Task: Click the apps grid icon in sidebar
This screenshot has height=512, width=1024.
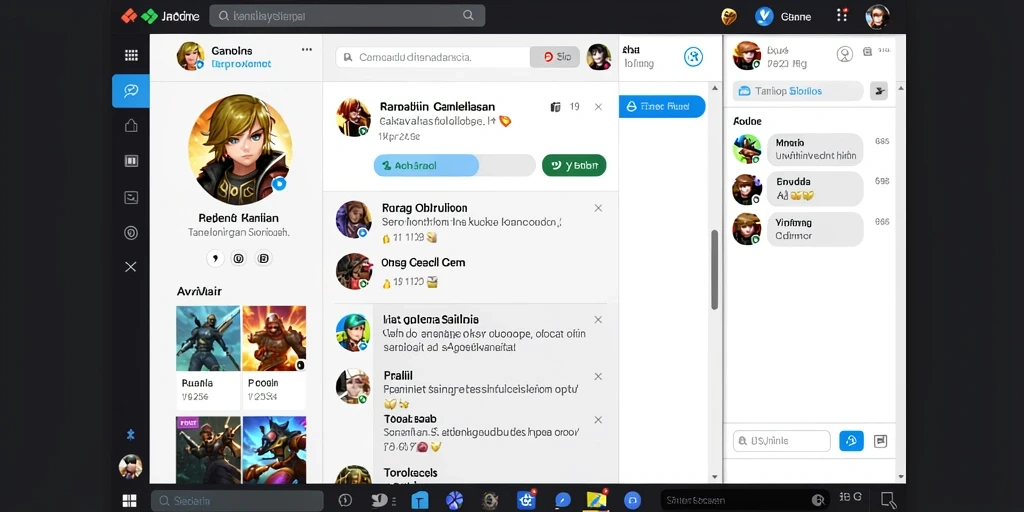Action: pyautogui.click(x=131, y=56)
